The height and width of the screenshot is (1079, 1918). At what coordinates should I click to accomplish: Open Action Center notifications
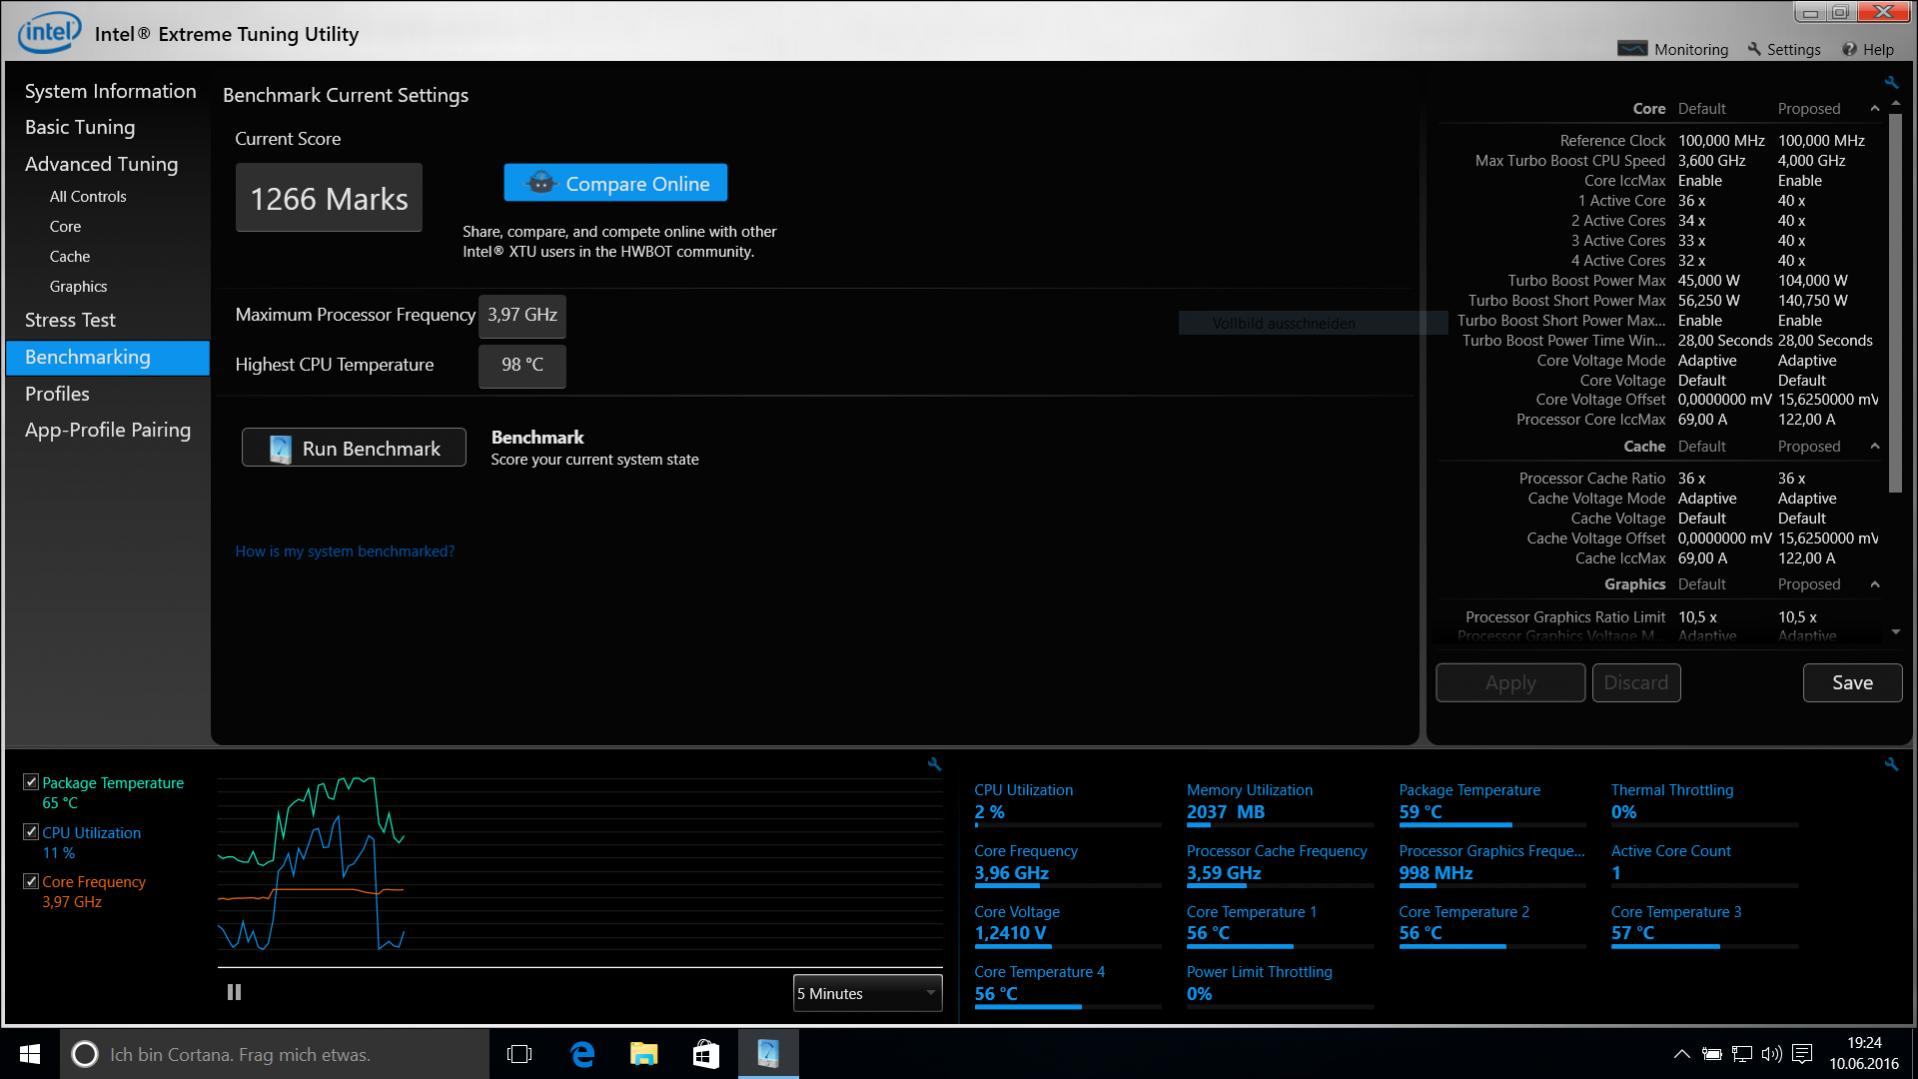tap(1802, 1054)
